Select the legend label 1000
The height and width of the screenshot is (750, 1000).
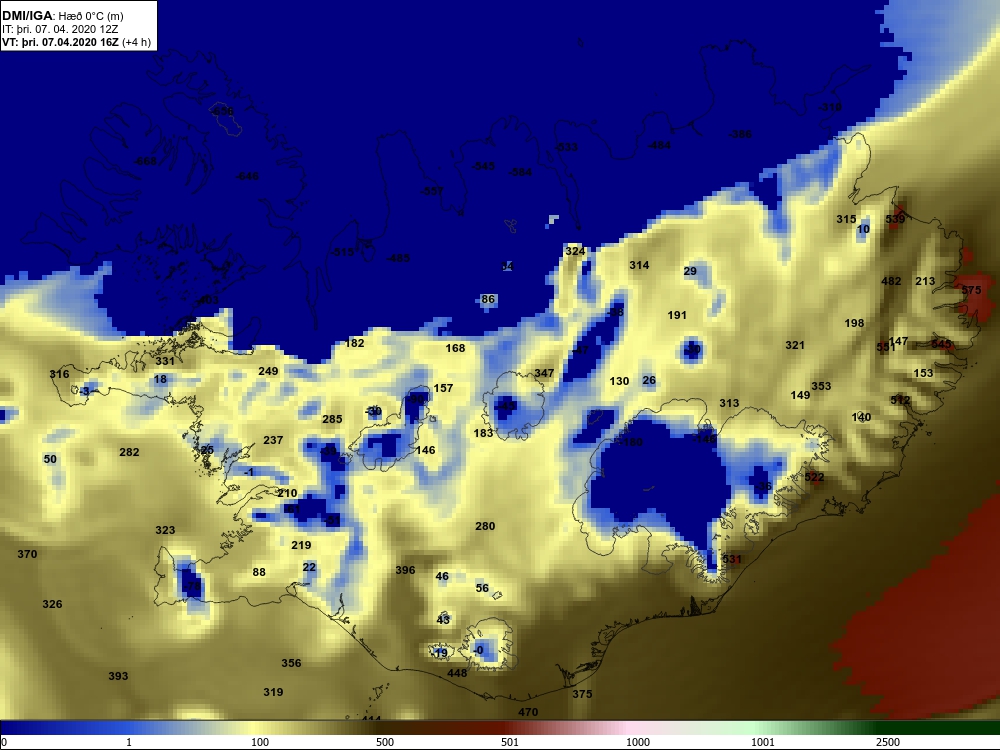(x=637, y=742)
